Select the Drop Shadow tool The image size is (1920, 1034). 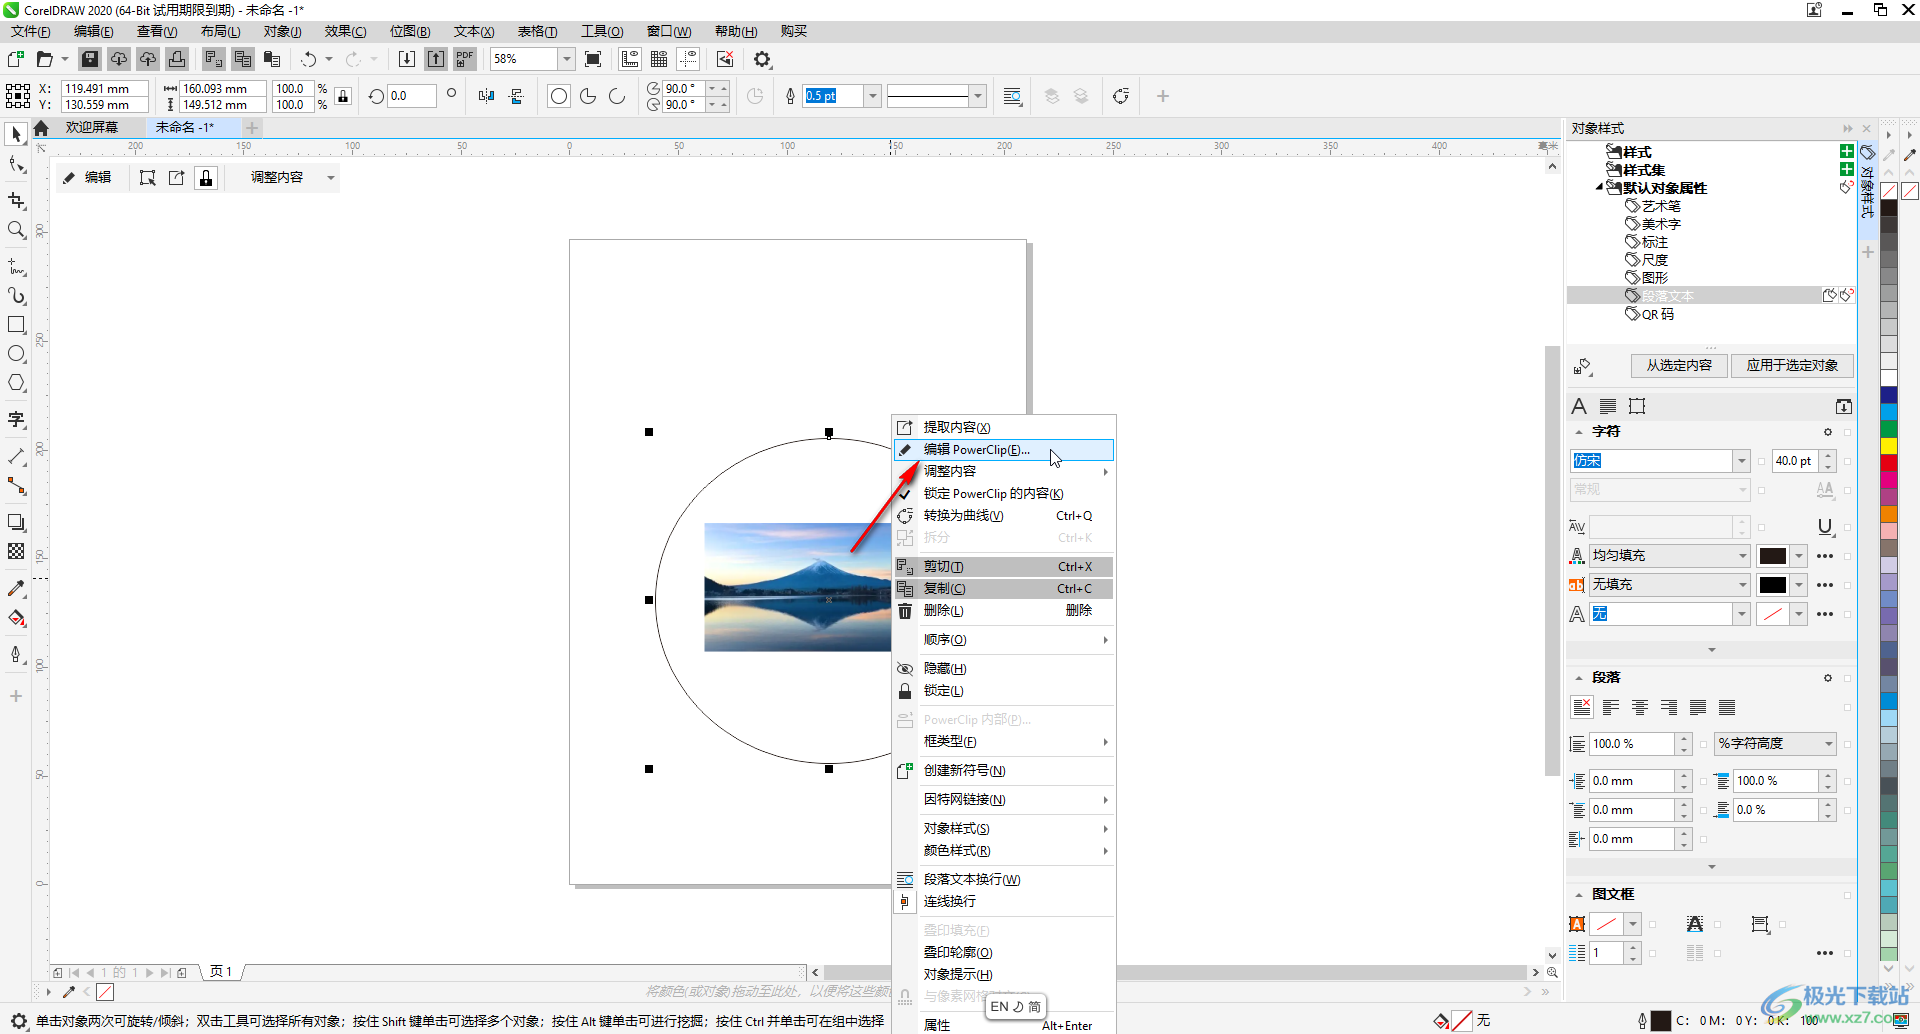(16, 522)
